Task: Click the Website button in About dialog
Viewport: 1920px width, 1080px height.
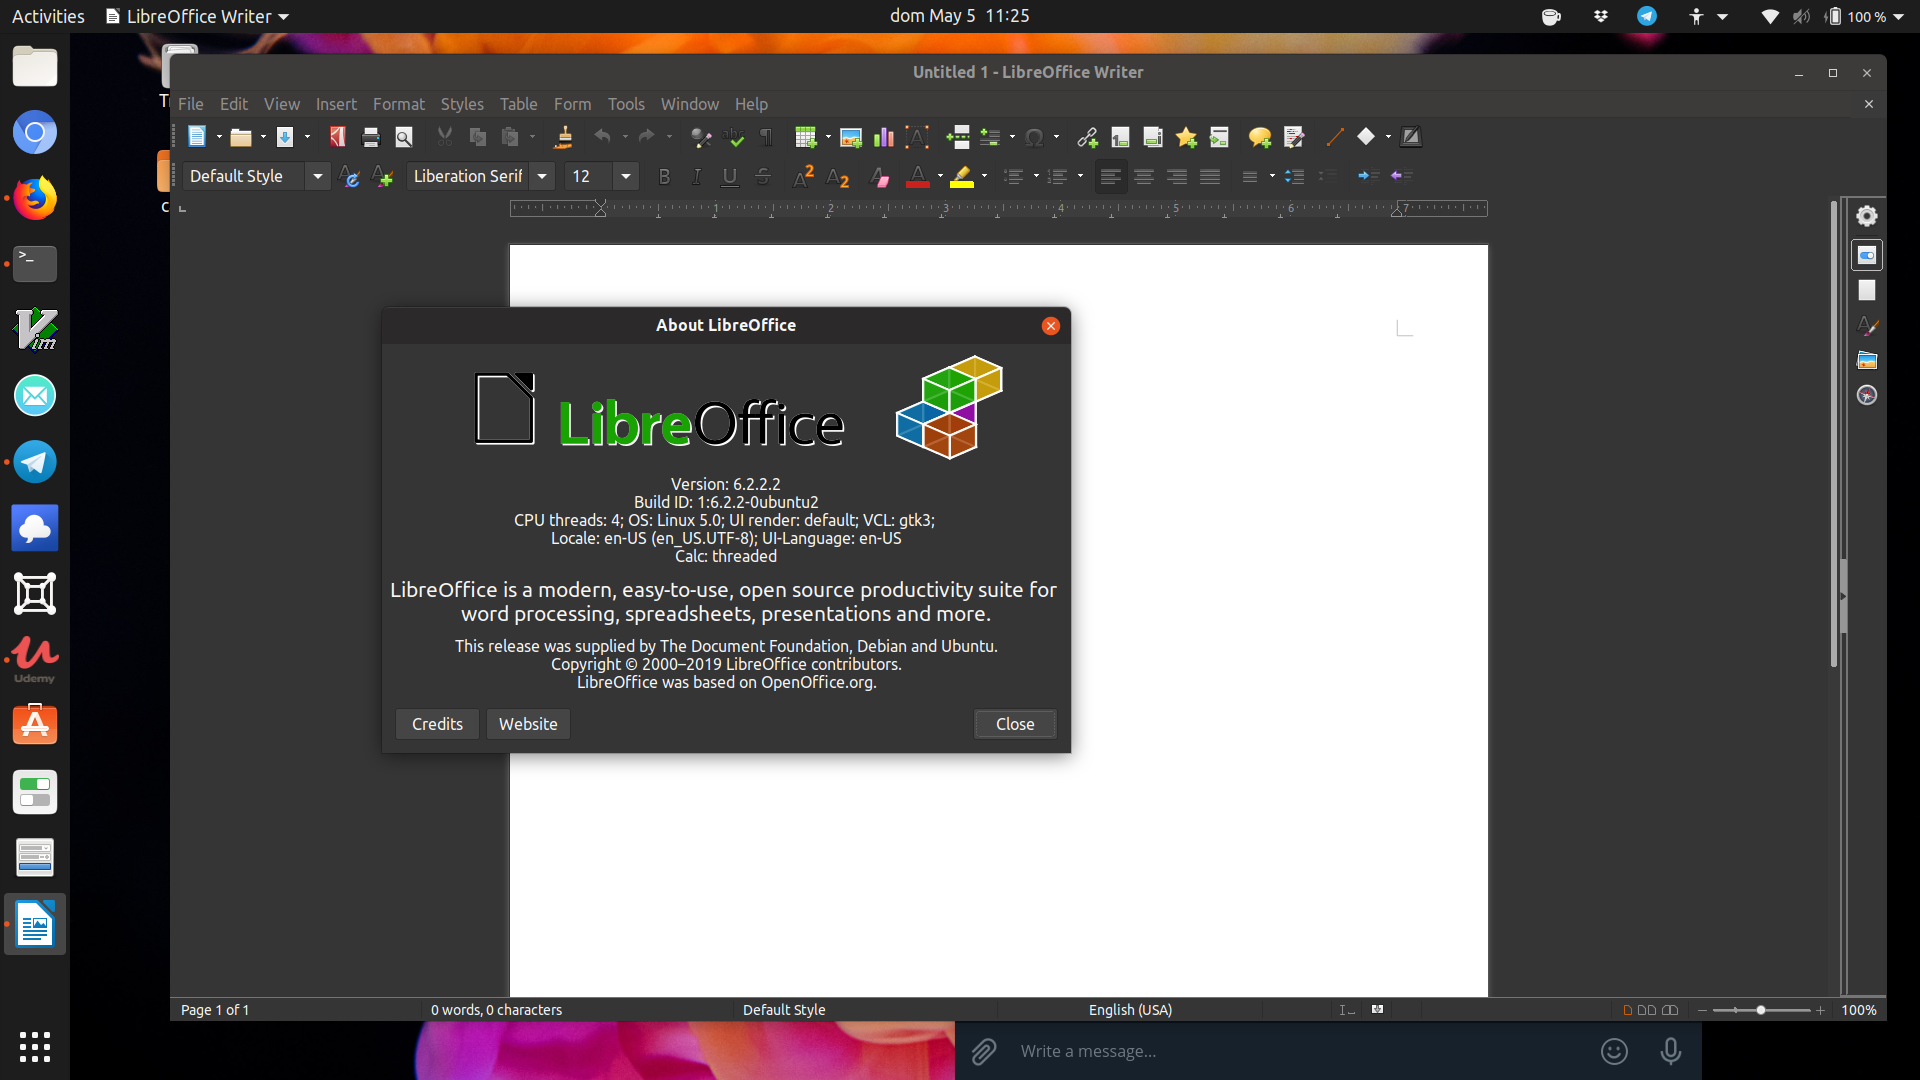Action: pos(528,724)
